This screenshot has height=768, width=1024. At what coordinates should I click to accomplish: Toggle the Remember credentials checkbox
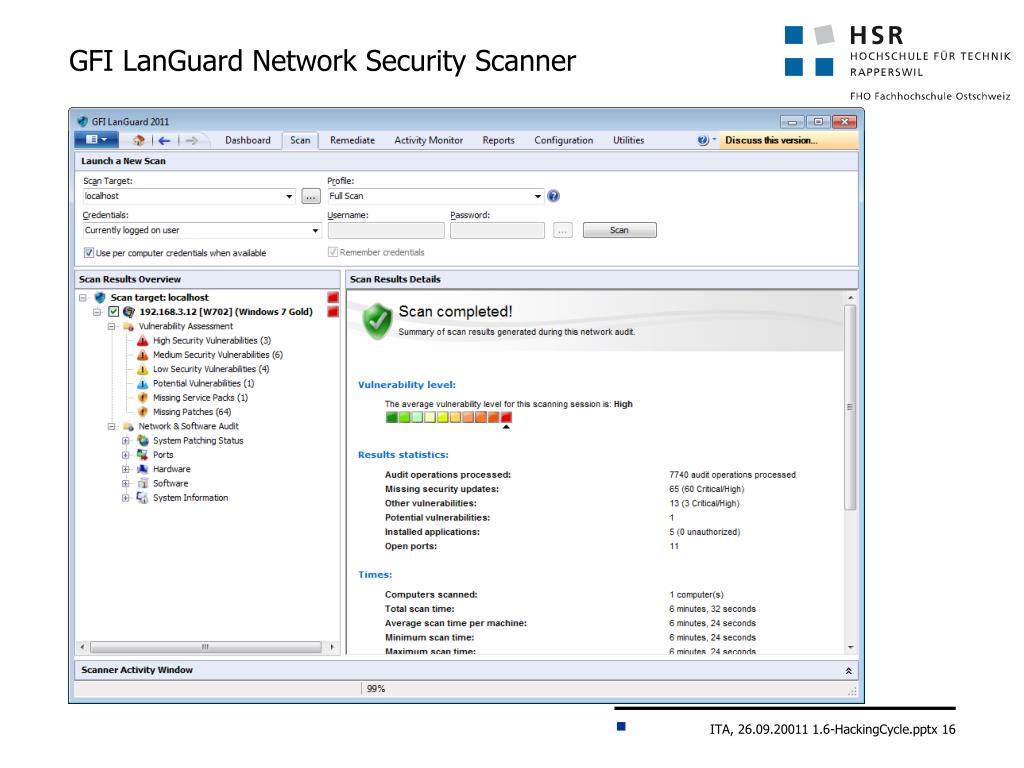332,252
